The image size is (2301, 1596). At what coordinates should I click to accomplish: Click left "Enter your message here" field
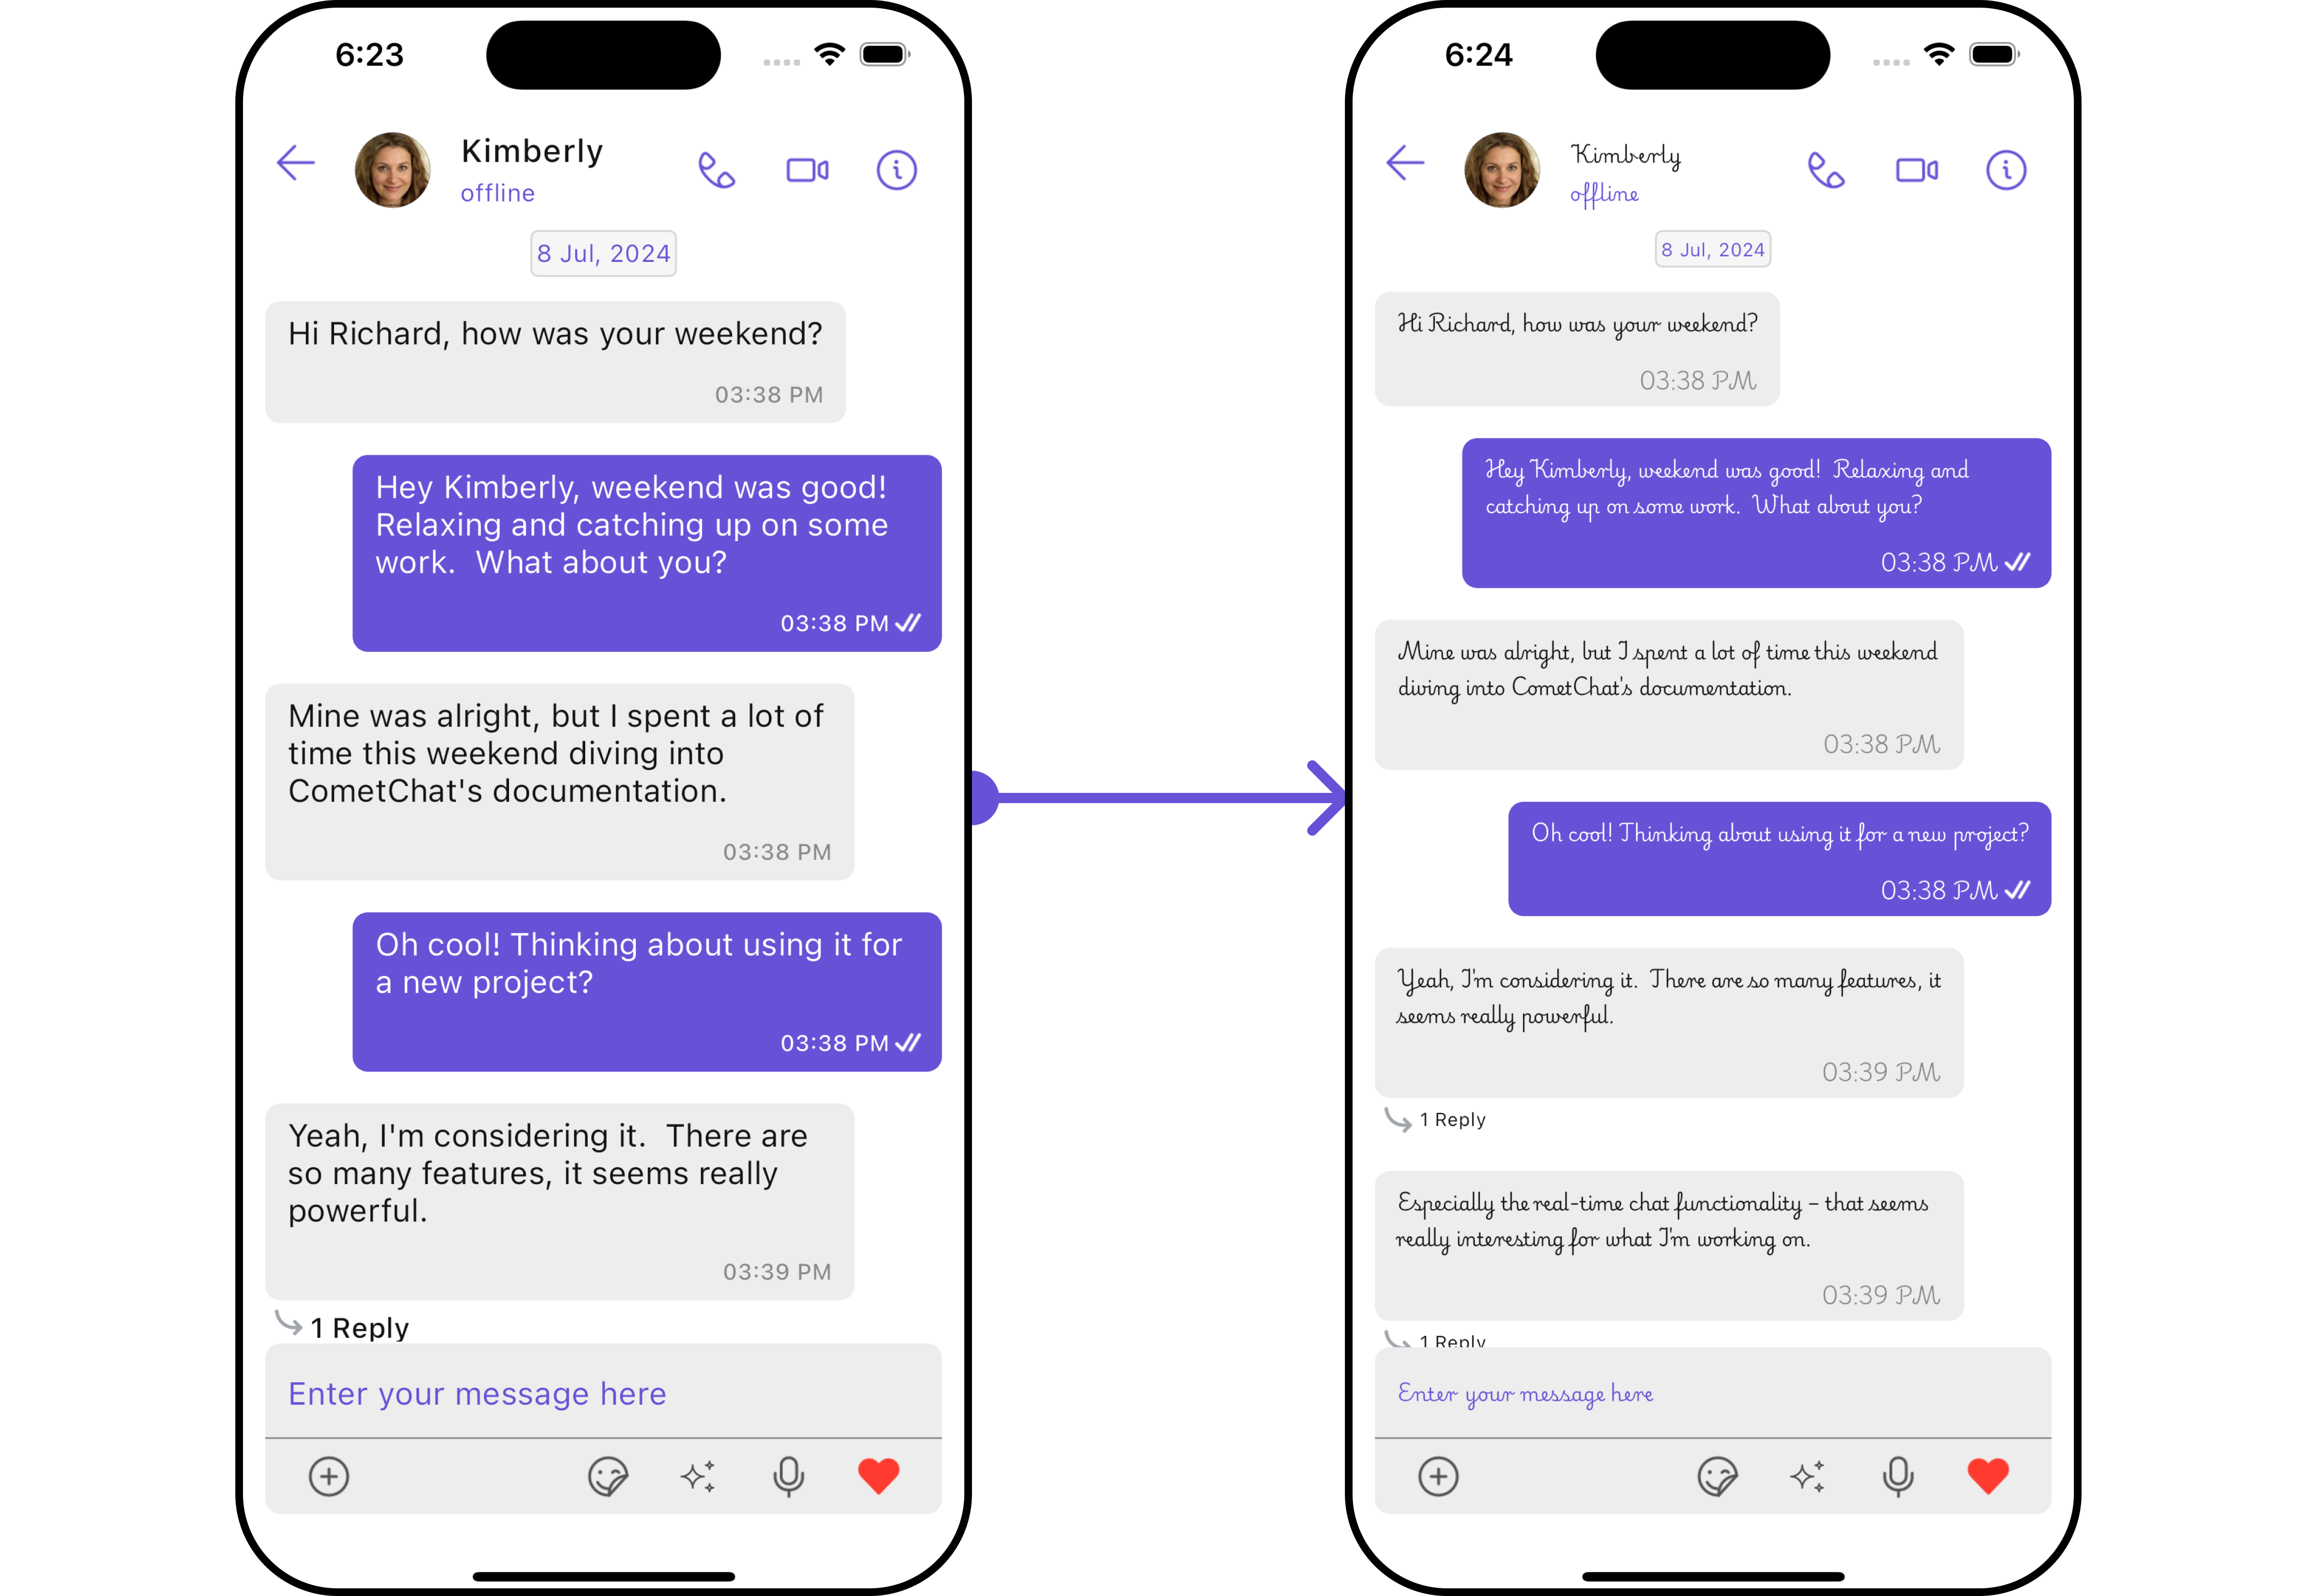pyautogui.click(x=603, y=1392)
